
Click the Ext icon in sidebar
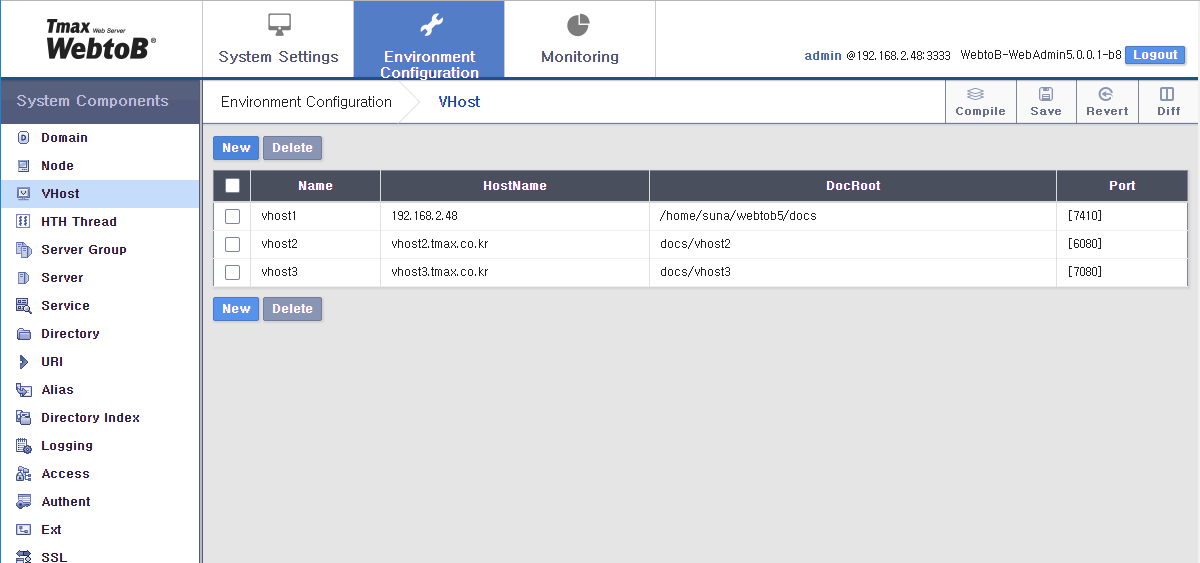[x=23, y=530]
